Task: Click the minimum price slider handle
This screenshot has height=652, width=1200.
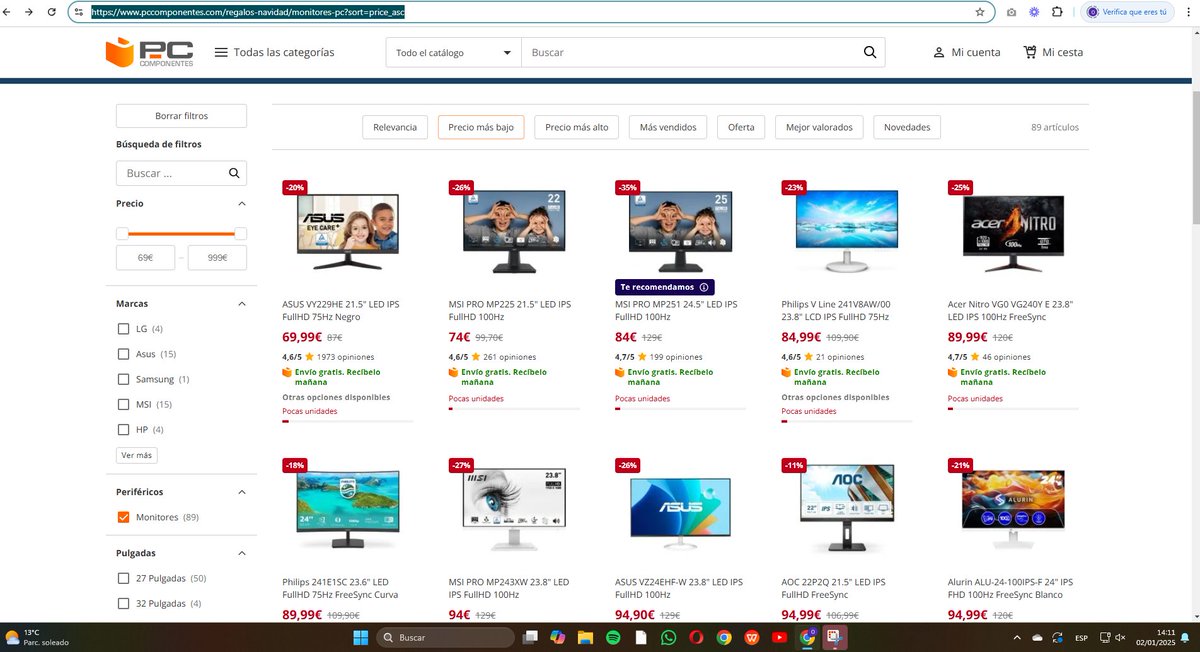Action: click(x=122, y=233)
